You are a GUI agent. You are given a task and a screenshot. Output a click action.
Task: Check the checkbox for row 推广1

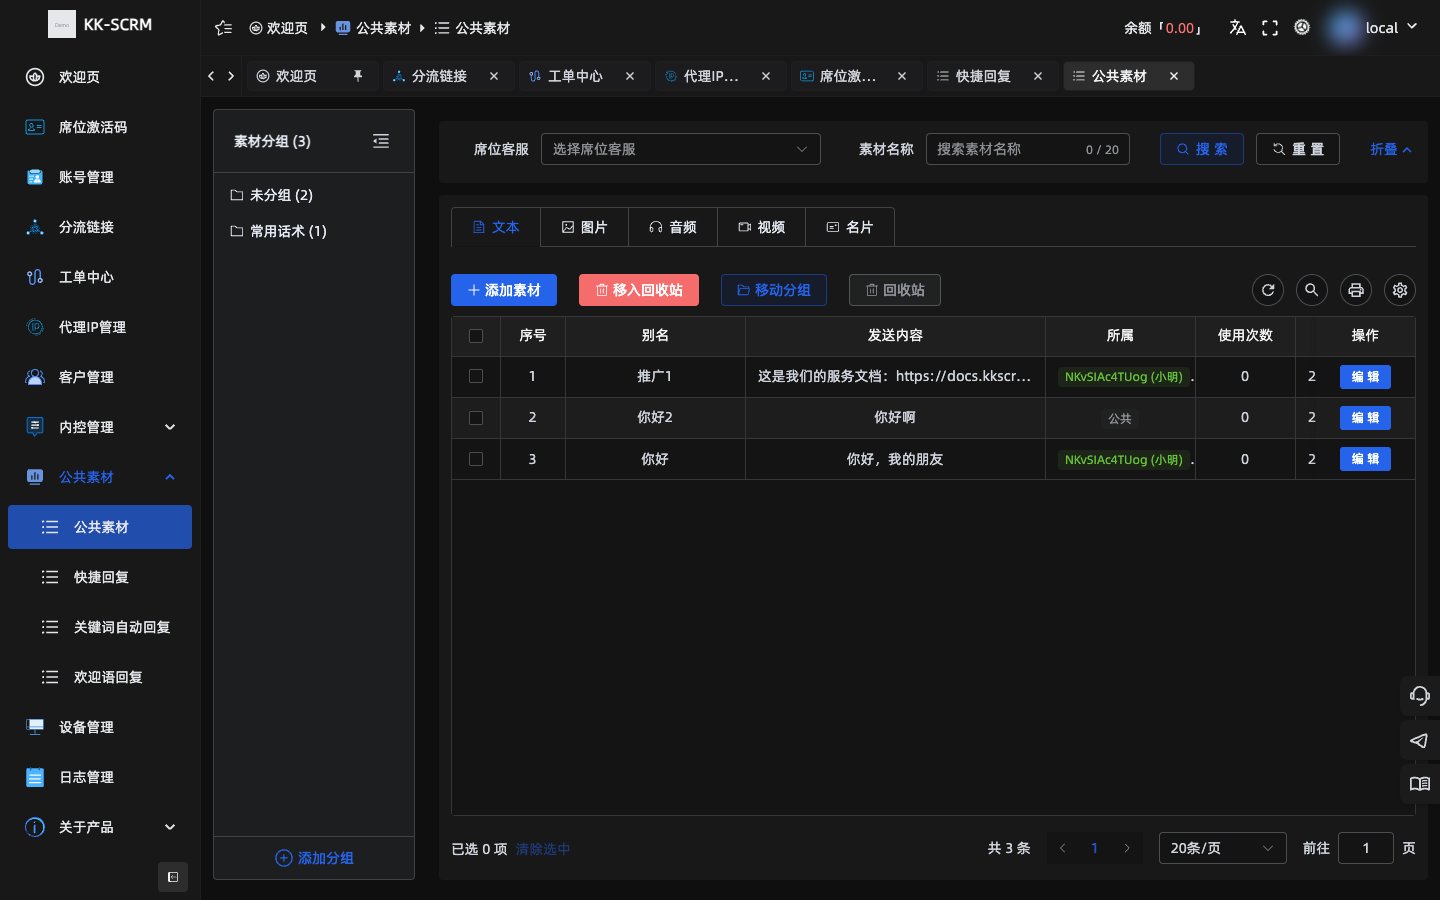476,377
